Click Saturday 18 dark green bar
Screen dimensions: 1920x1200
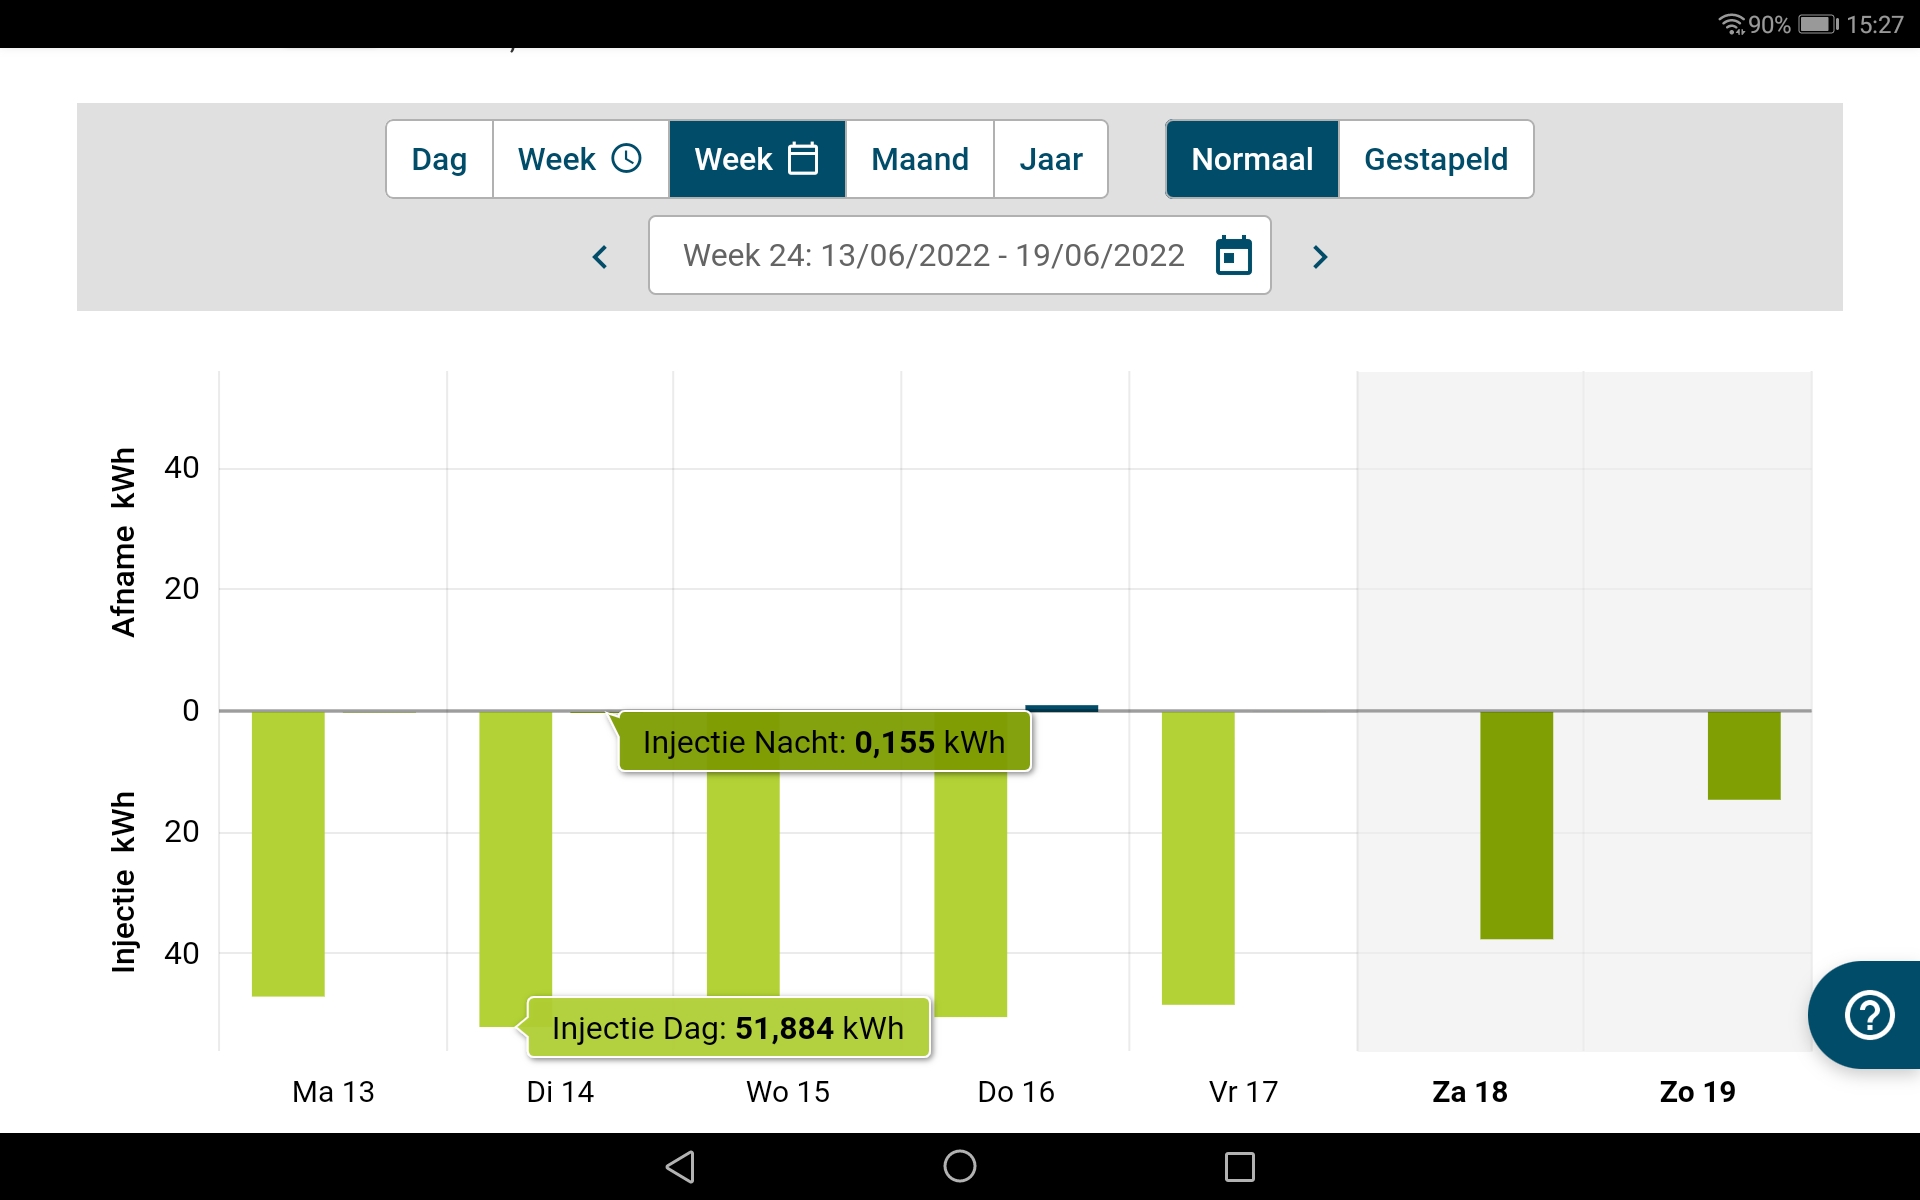1516,825
